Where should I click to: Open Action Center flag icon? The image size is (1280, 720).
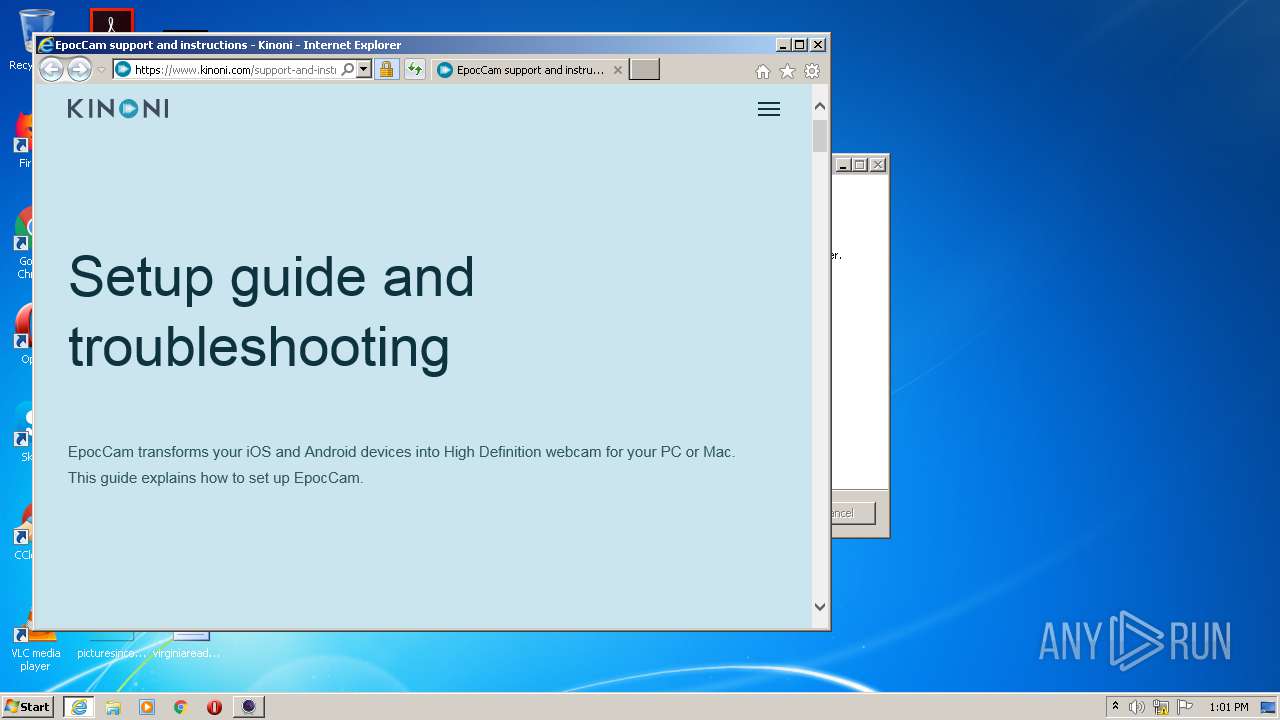click(1185, 707)
